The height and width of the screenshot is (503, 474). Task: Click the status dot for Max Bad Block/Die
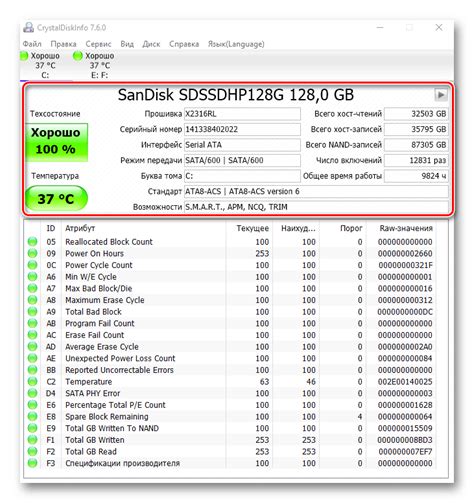[x=32, y=288]
